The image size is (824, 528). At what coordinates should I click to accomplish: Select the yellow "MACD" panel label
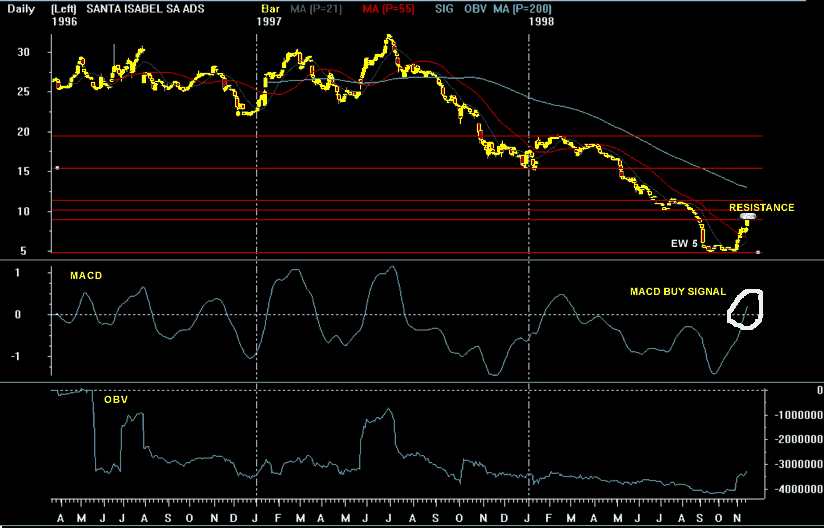[x=86, y=276]
